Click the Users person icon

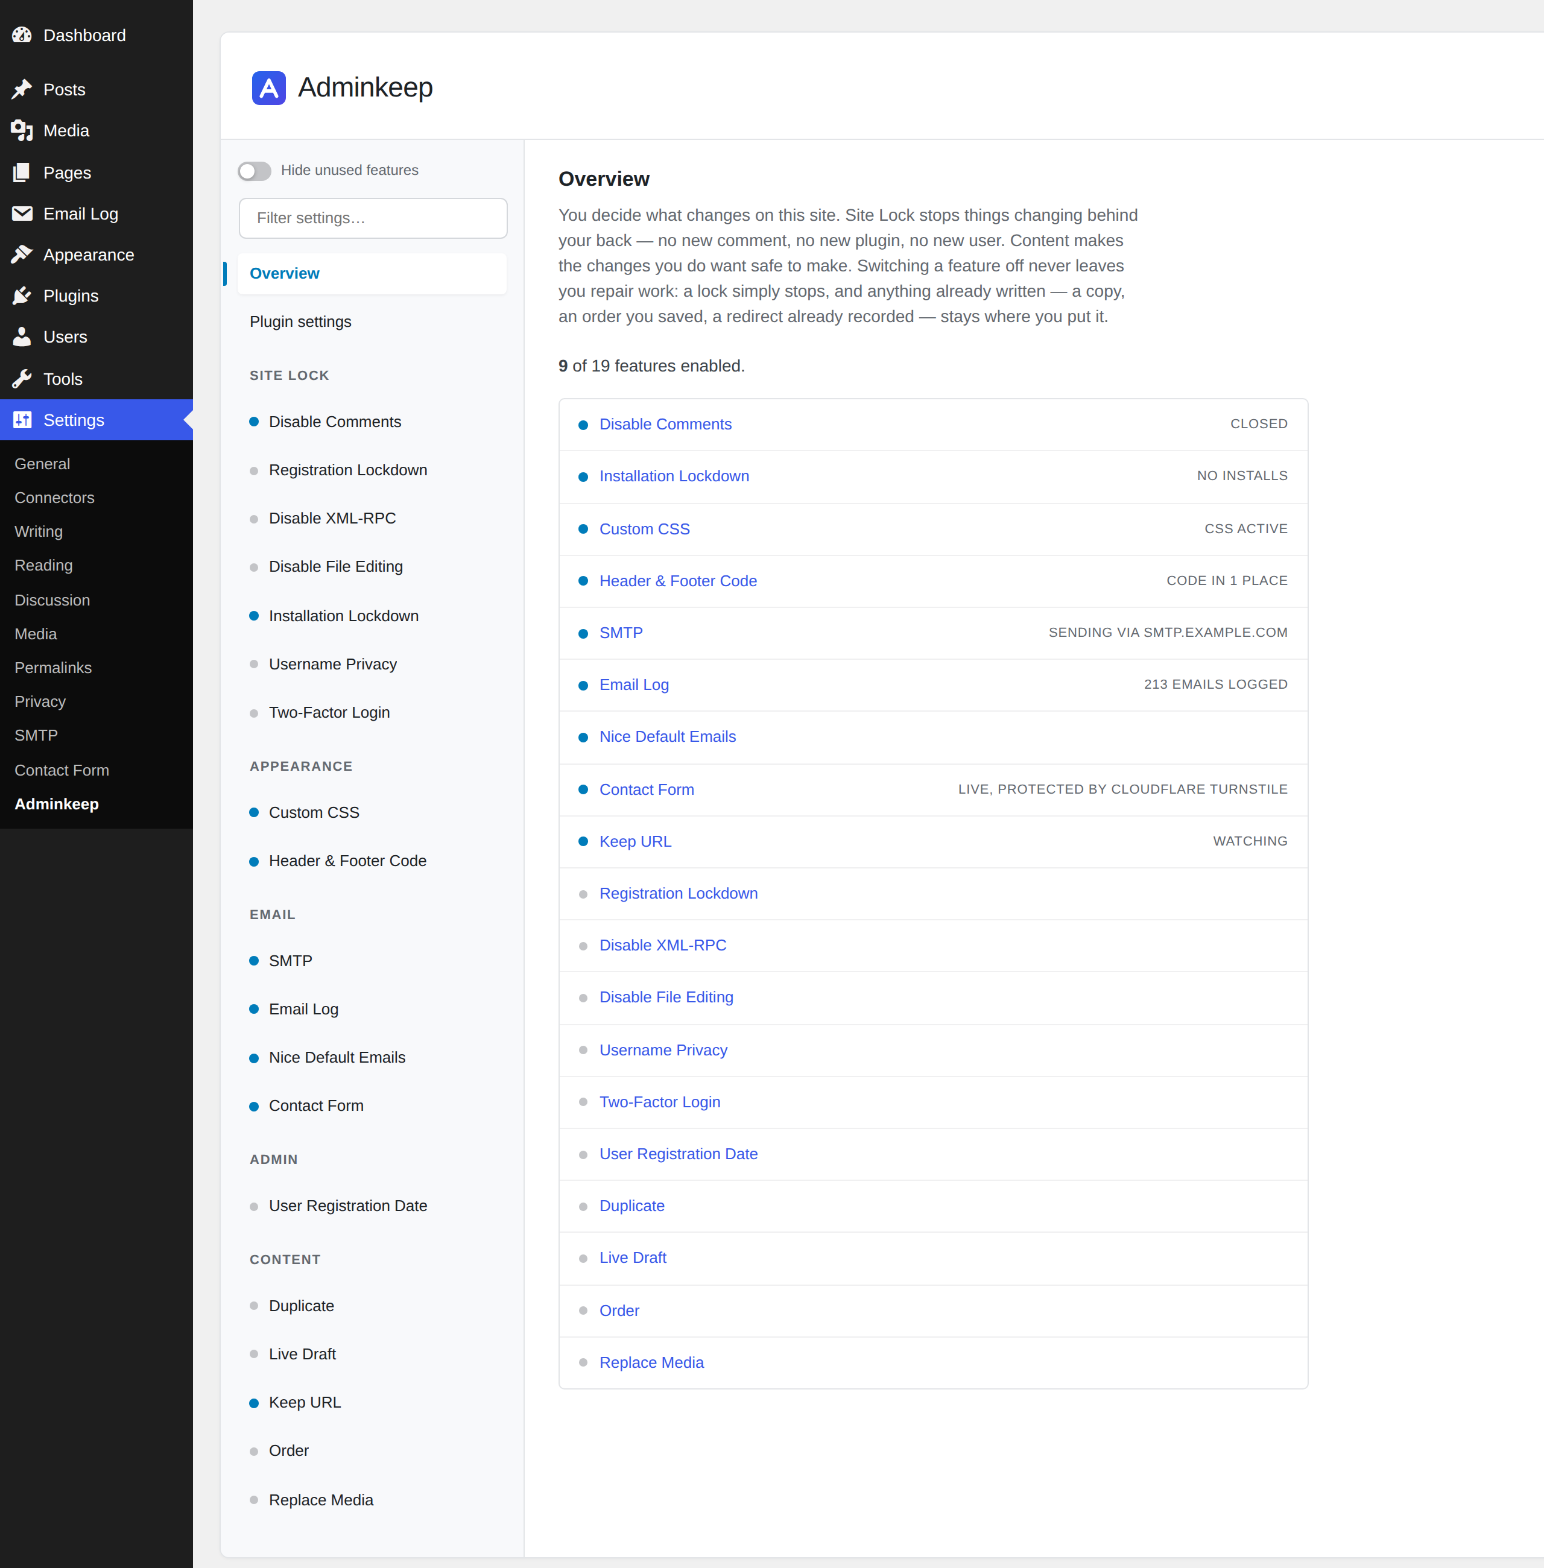click(22, 337)
